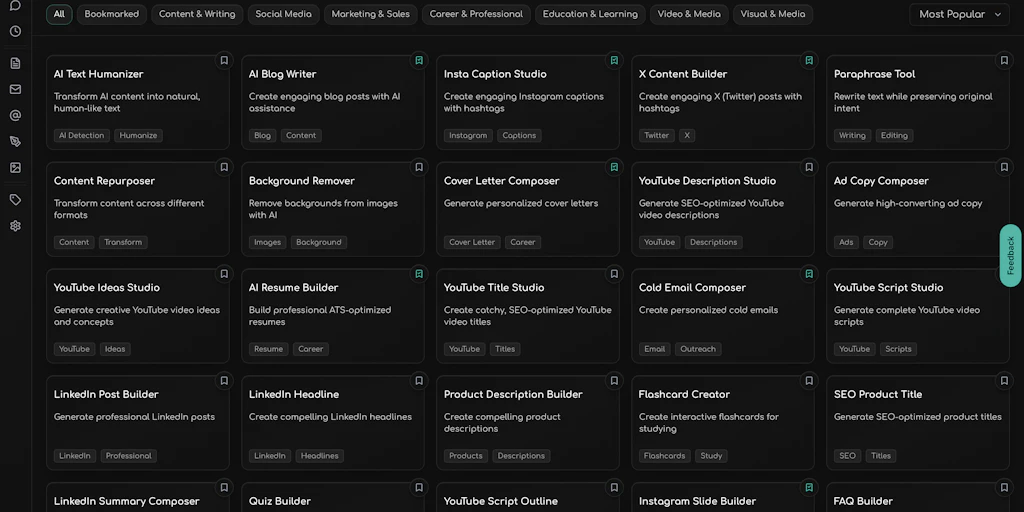Remove bookmark from X Content Builder
1024x512 pixels.
pos(809,61)
